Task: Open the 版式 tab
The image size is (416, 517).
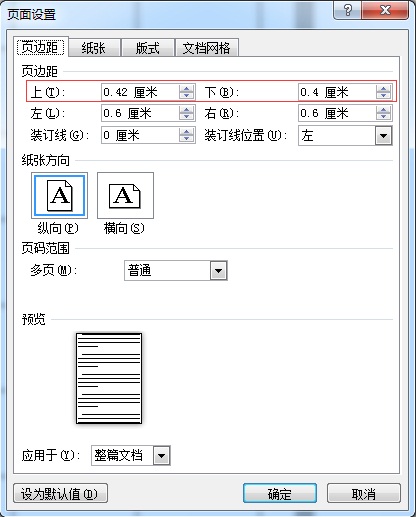Action: (148, 48)
